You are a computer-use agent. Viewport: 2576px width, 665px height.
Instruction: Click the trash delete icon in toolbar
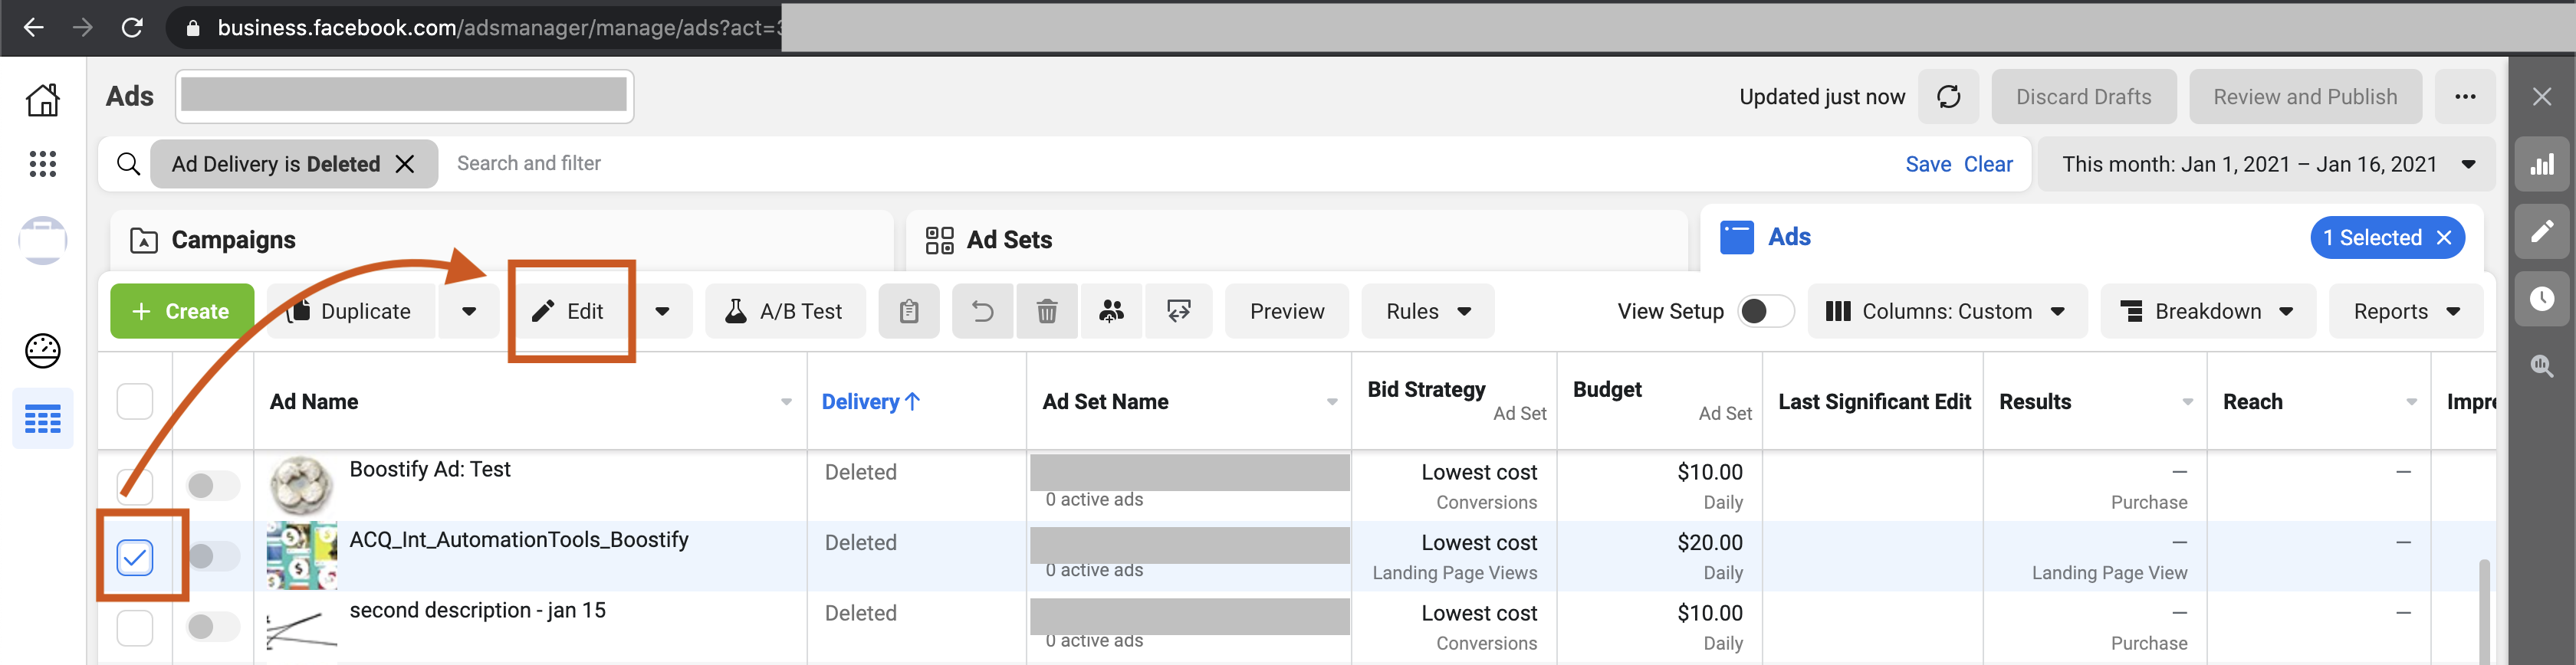pos(1046,312)
